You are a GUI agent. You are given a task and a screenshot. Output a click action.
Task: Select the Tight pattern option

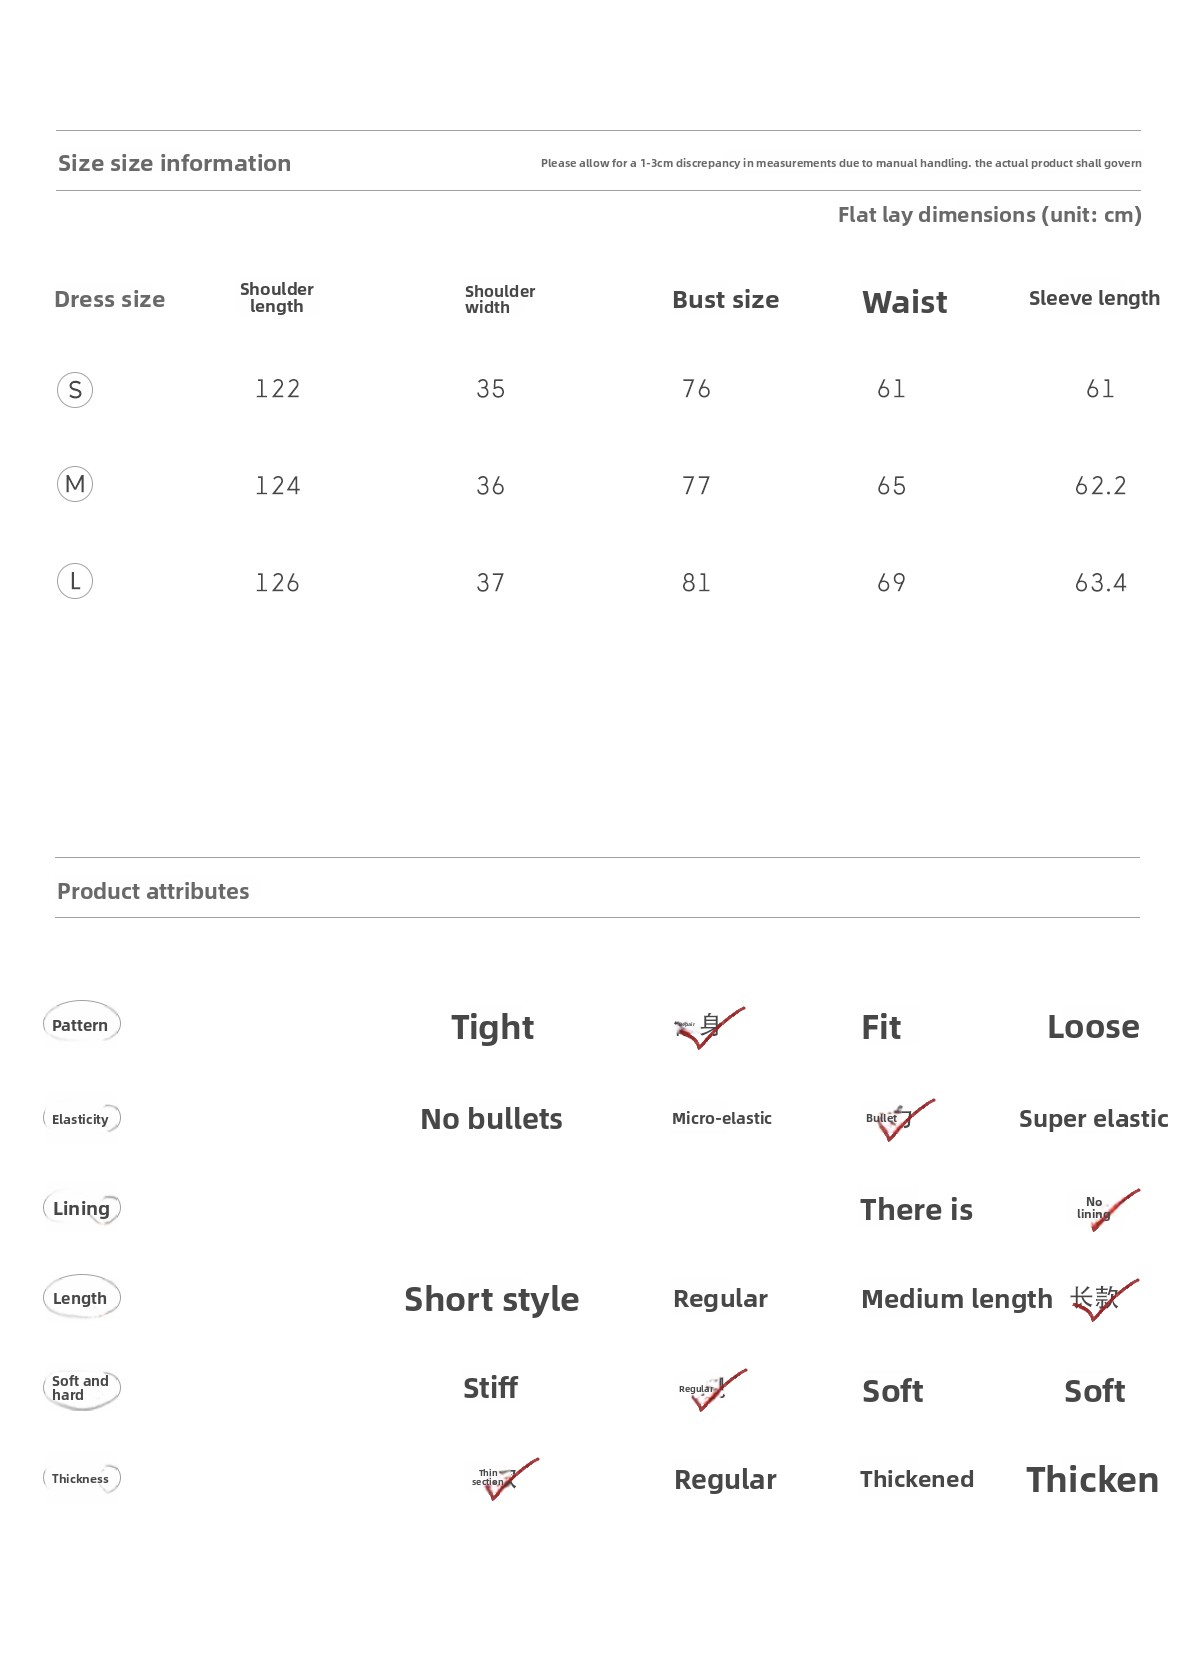pos(492,1027)
